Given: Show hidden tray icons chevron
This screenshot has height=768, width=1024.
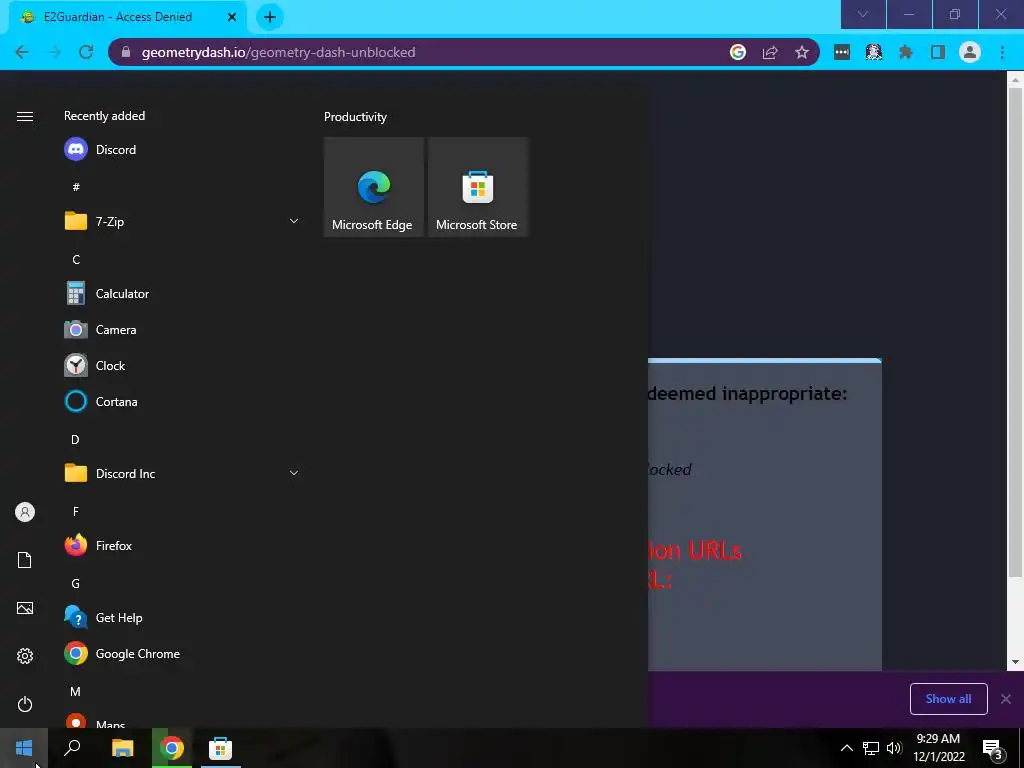Looking at the screenshot, I should point(846,748).
